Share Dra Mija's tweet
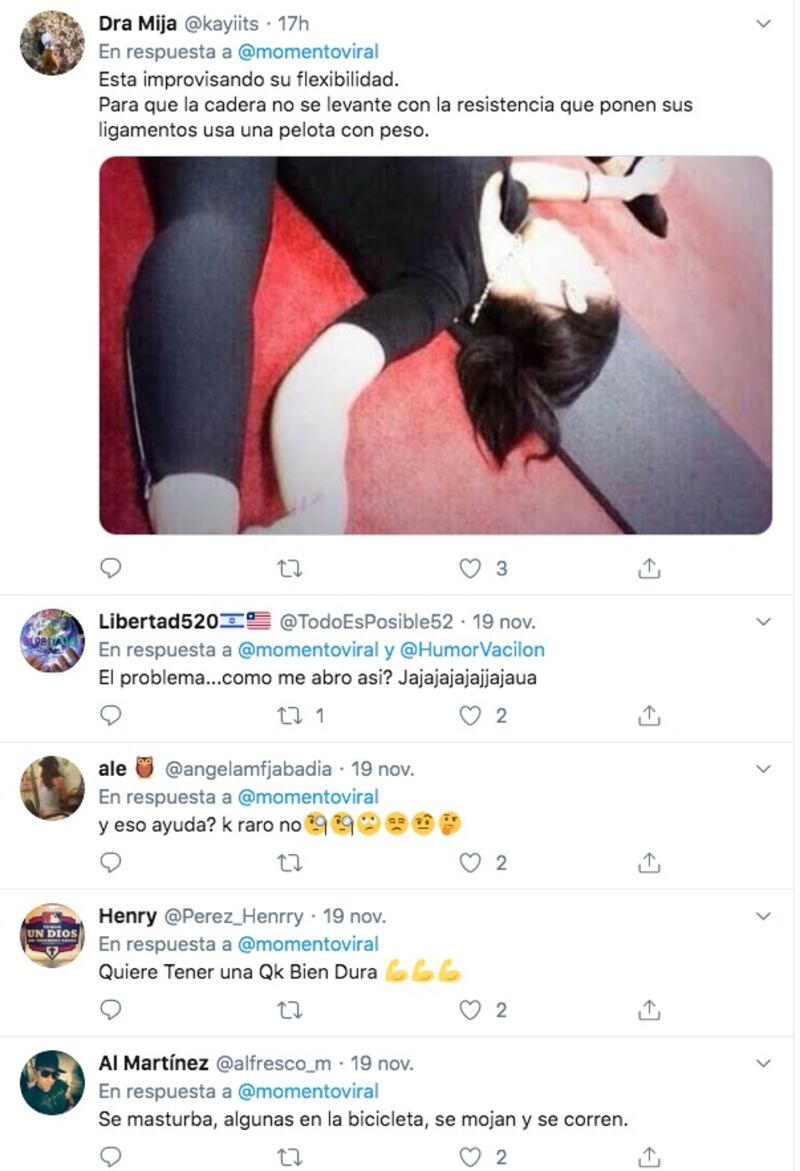 click(x=649, y=568)
